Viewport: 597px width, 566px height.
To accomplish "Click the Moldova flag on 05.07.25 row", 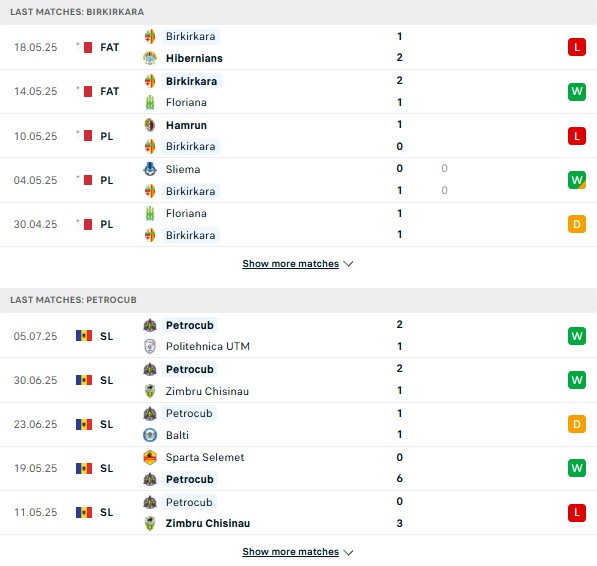I will pos(84,336).
